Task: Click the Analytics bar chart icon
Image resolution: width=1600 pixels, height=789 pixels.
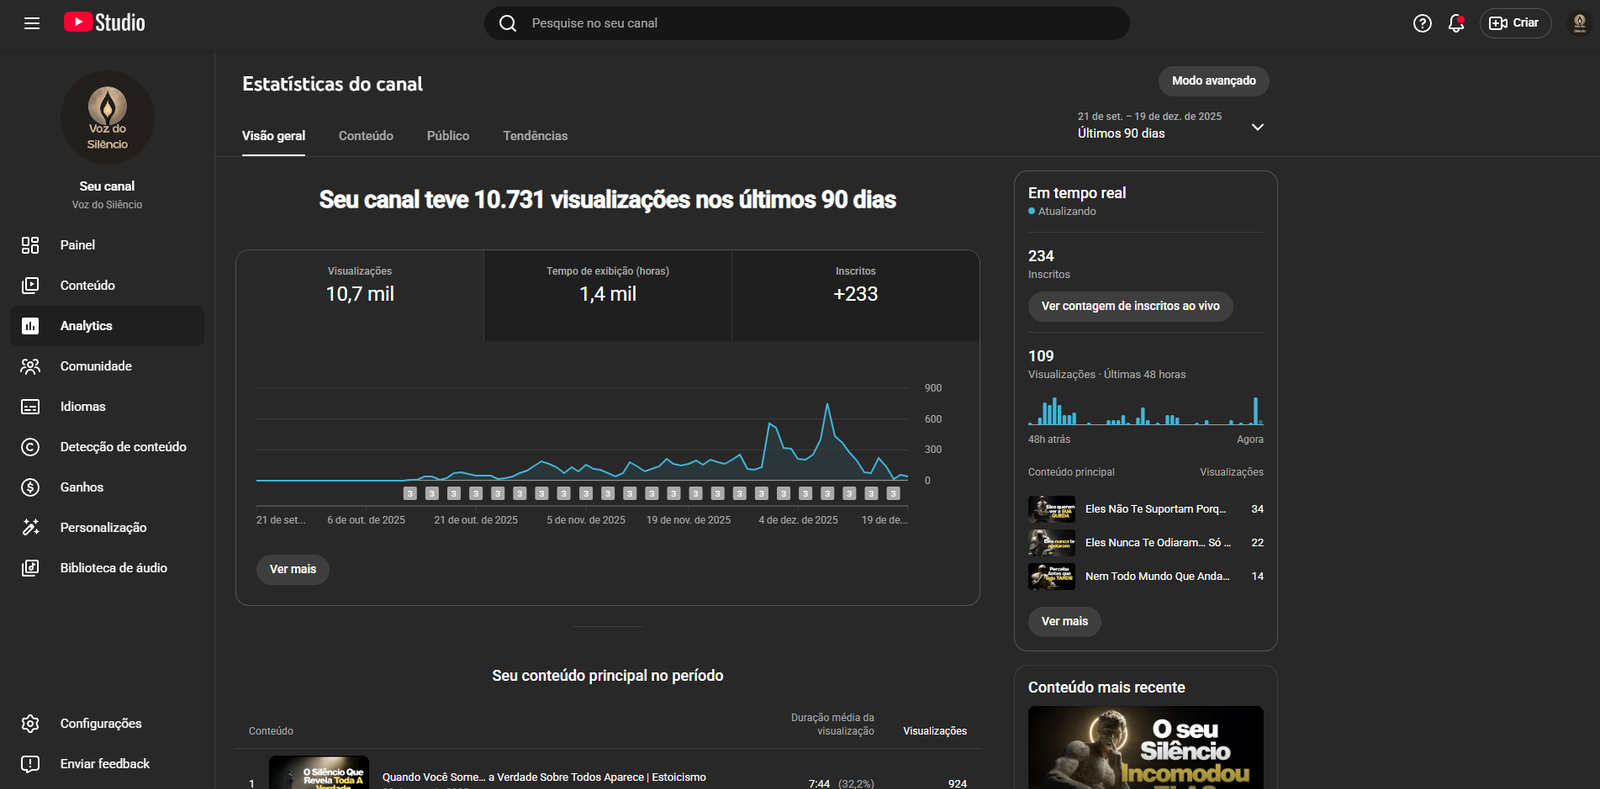Action: pos(31,326)
